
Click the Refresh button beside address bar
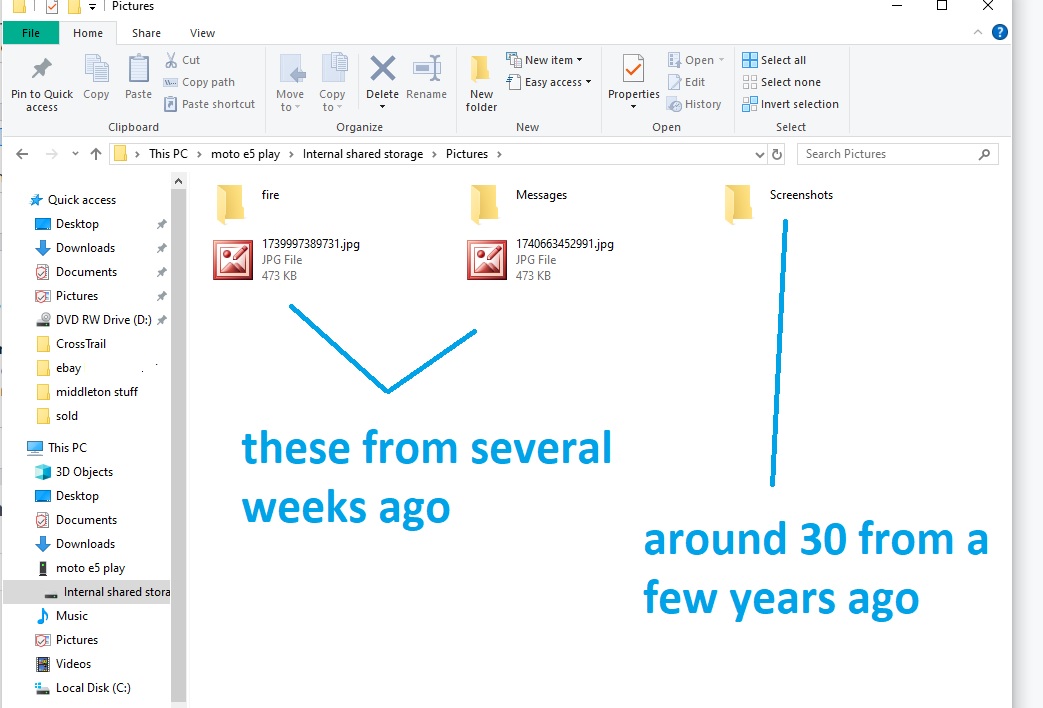tap(778, 154)
